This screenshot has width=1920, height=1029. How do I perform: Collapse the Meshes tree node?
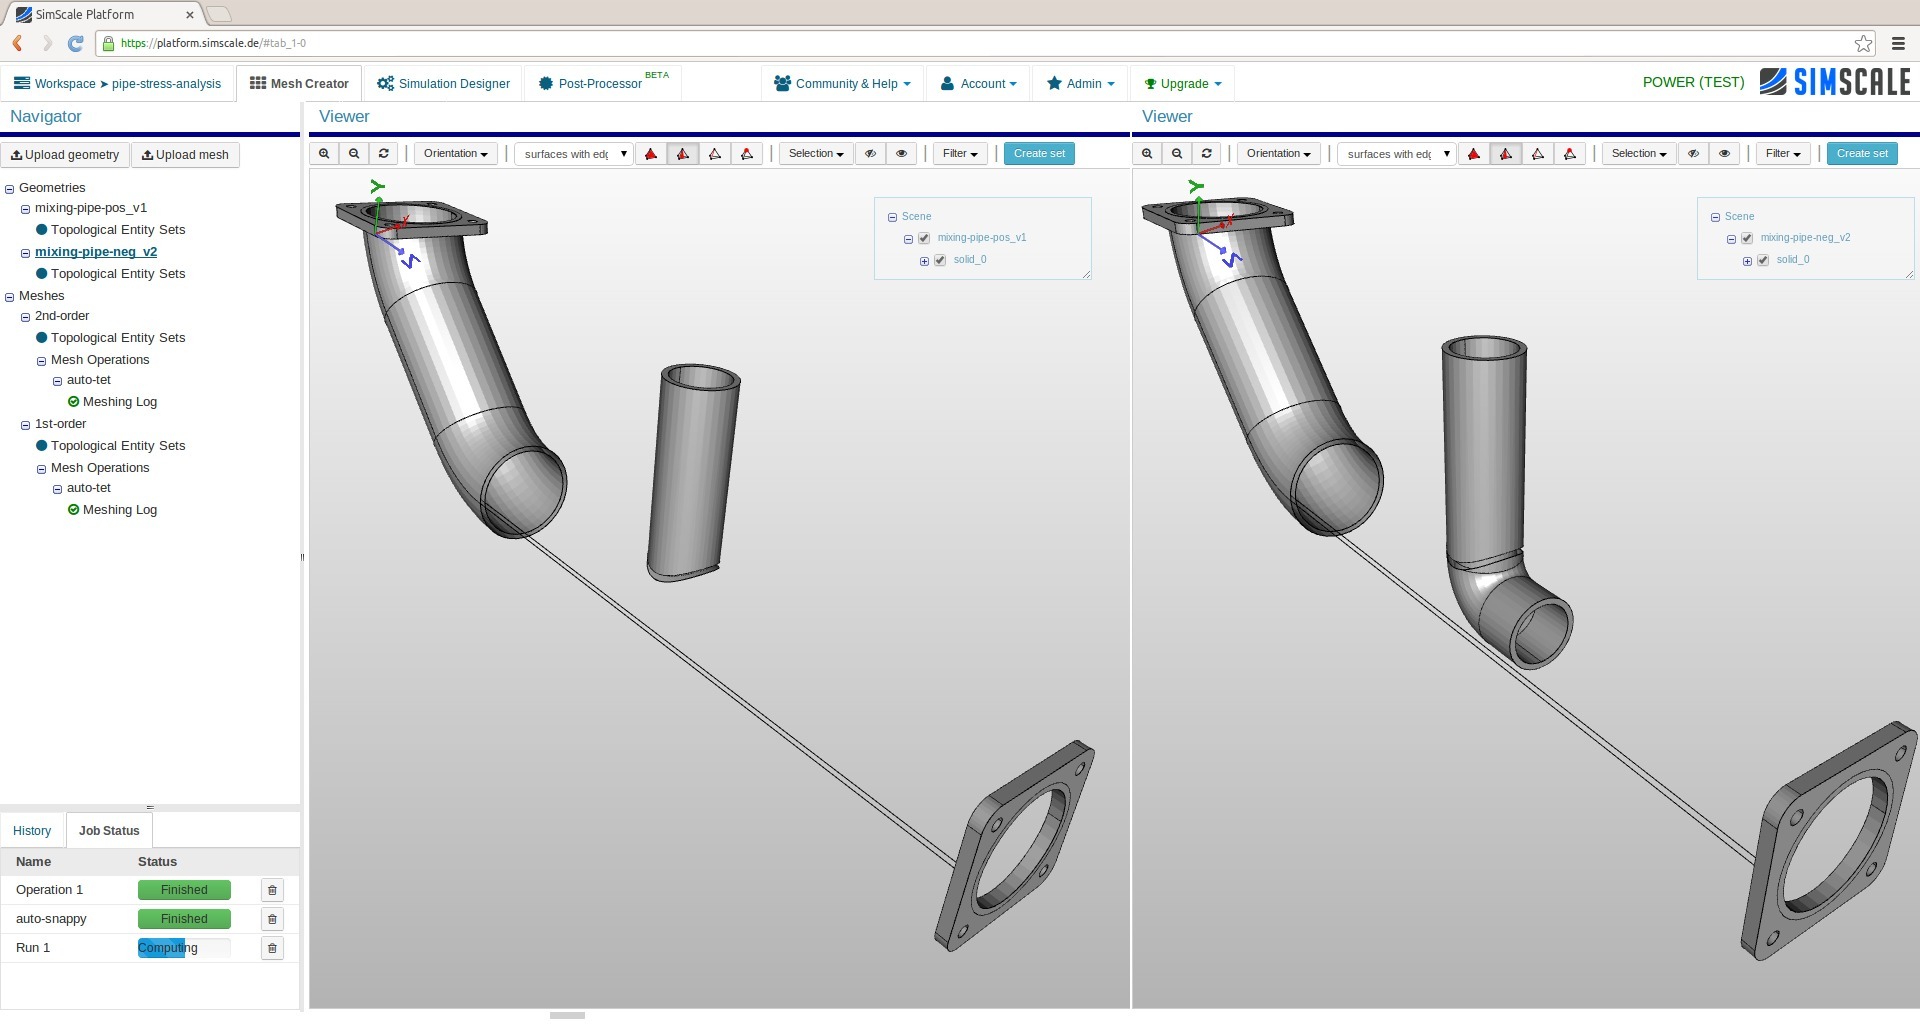click(x=10, y=295)
